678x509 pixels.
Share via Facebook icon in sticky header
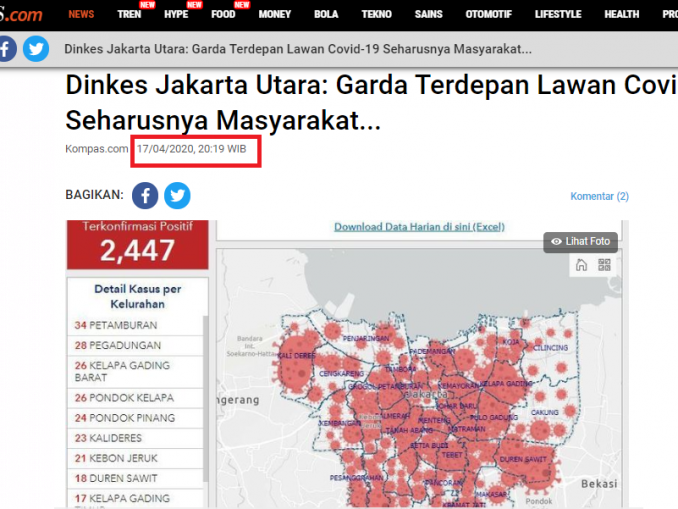[6, 49]
